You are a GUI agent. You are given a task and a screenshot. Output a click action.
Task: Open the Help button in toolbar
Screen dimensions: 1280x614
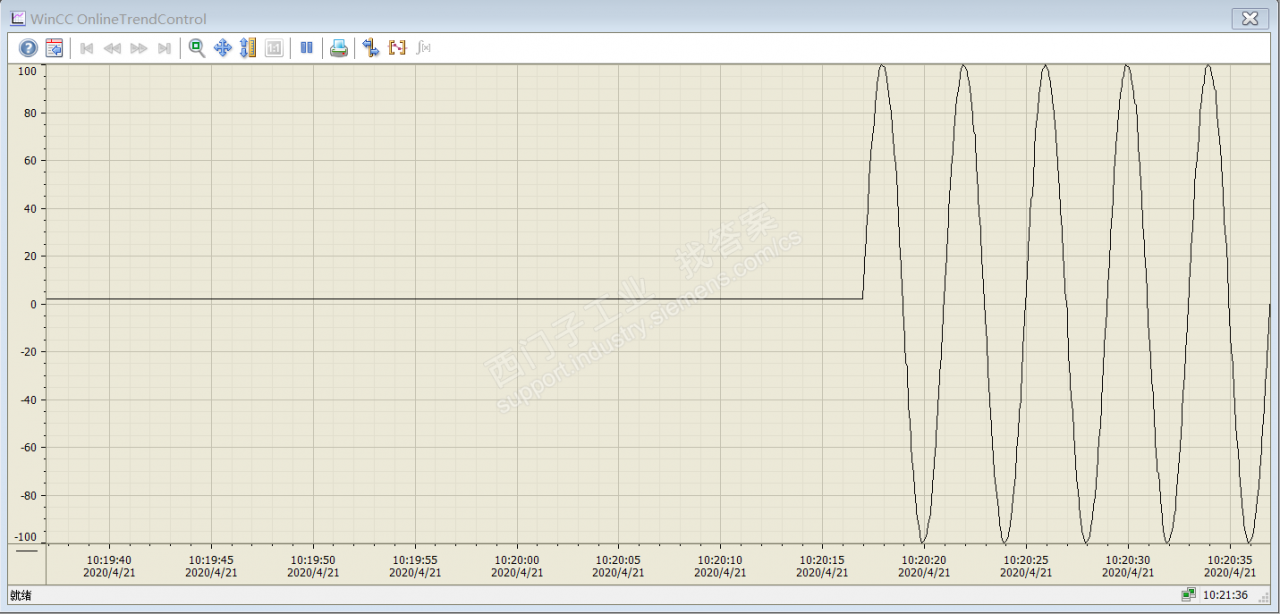click(28, 48)
